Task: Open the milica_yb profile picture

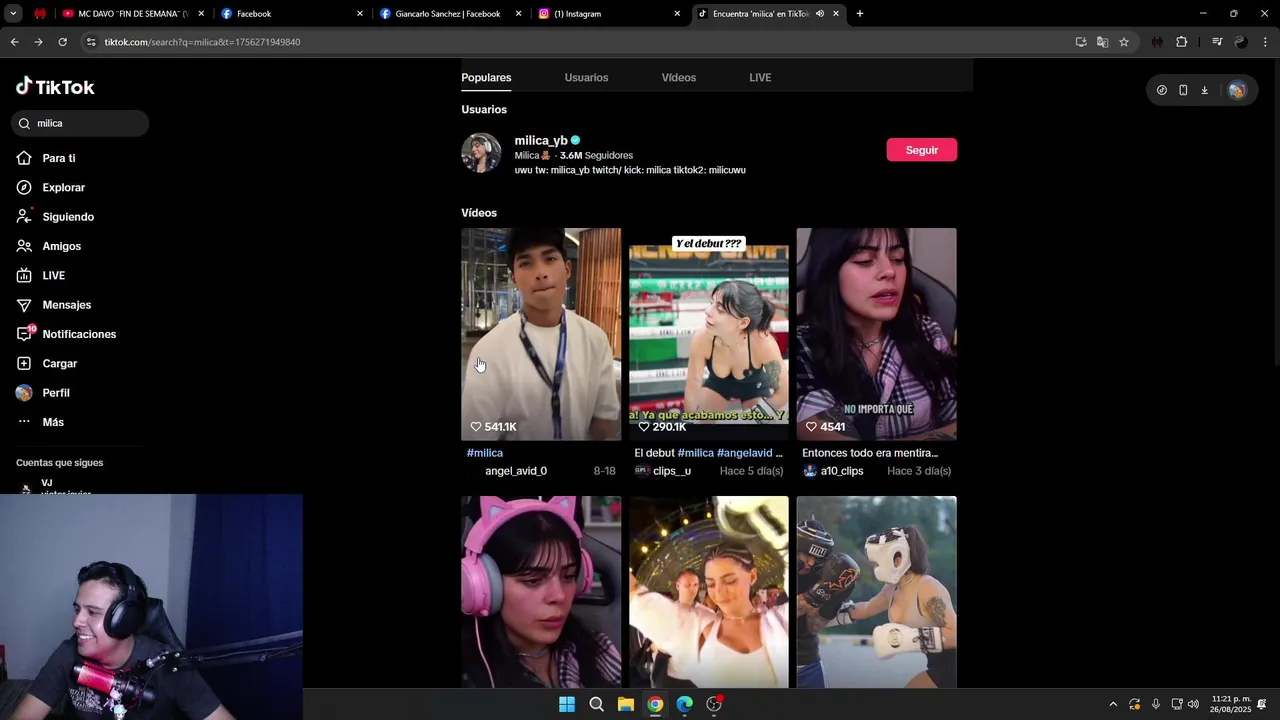Action: tap(481, 153)
